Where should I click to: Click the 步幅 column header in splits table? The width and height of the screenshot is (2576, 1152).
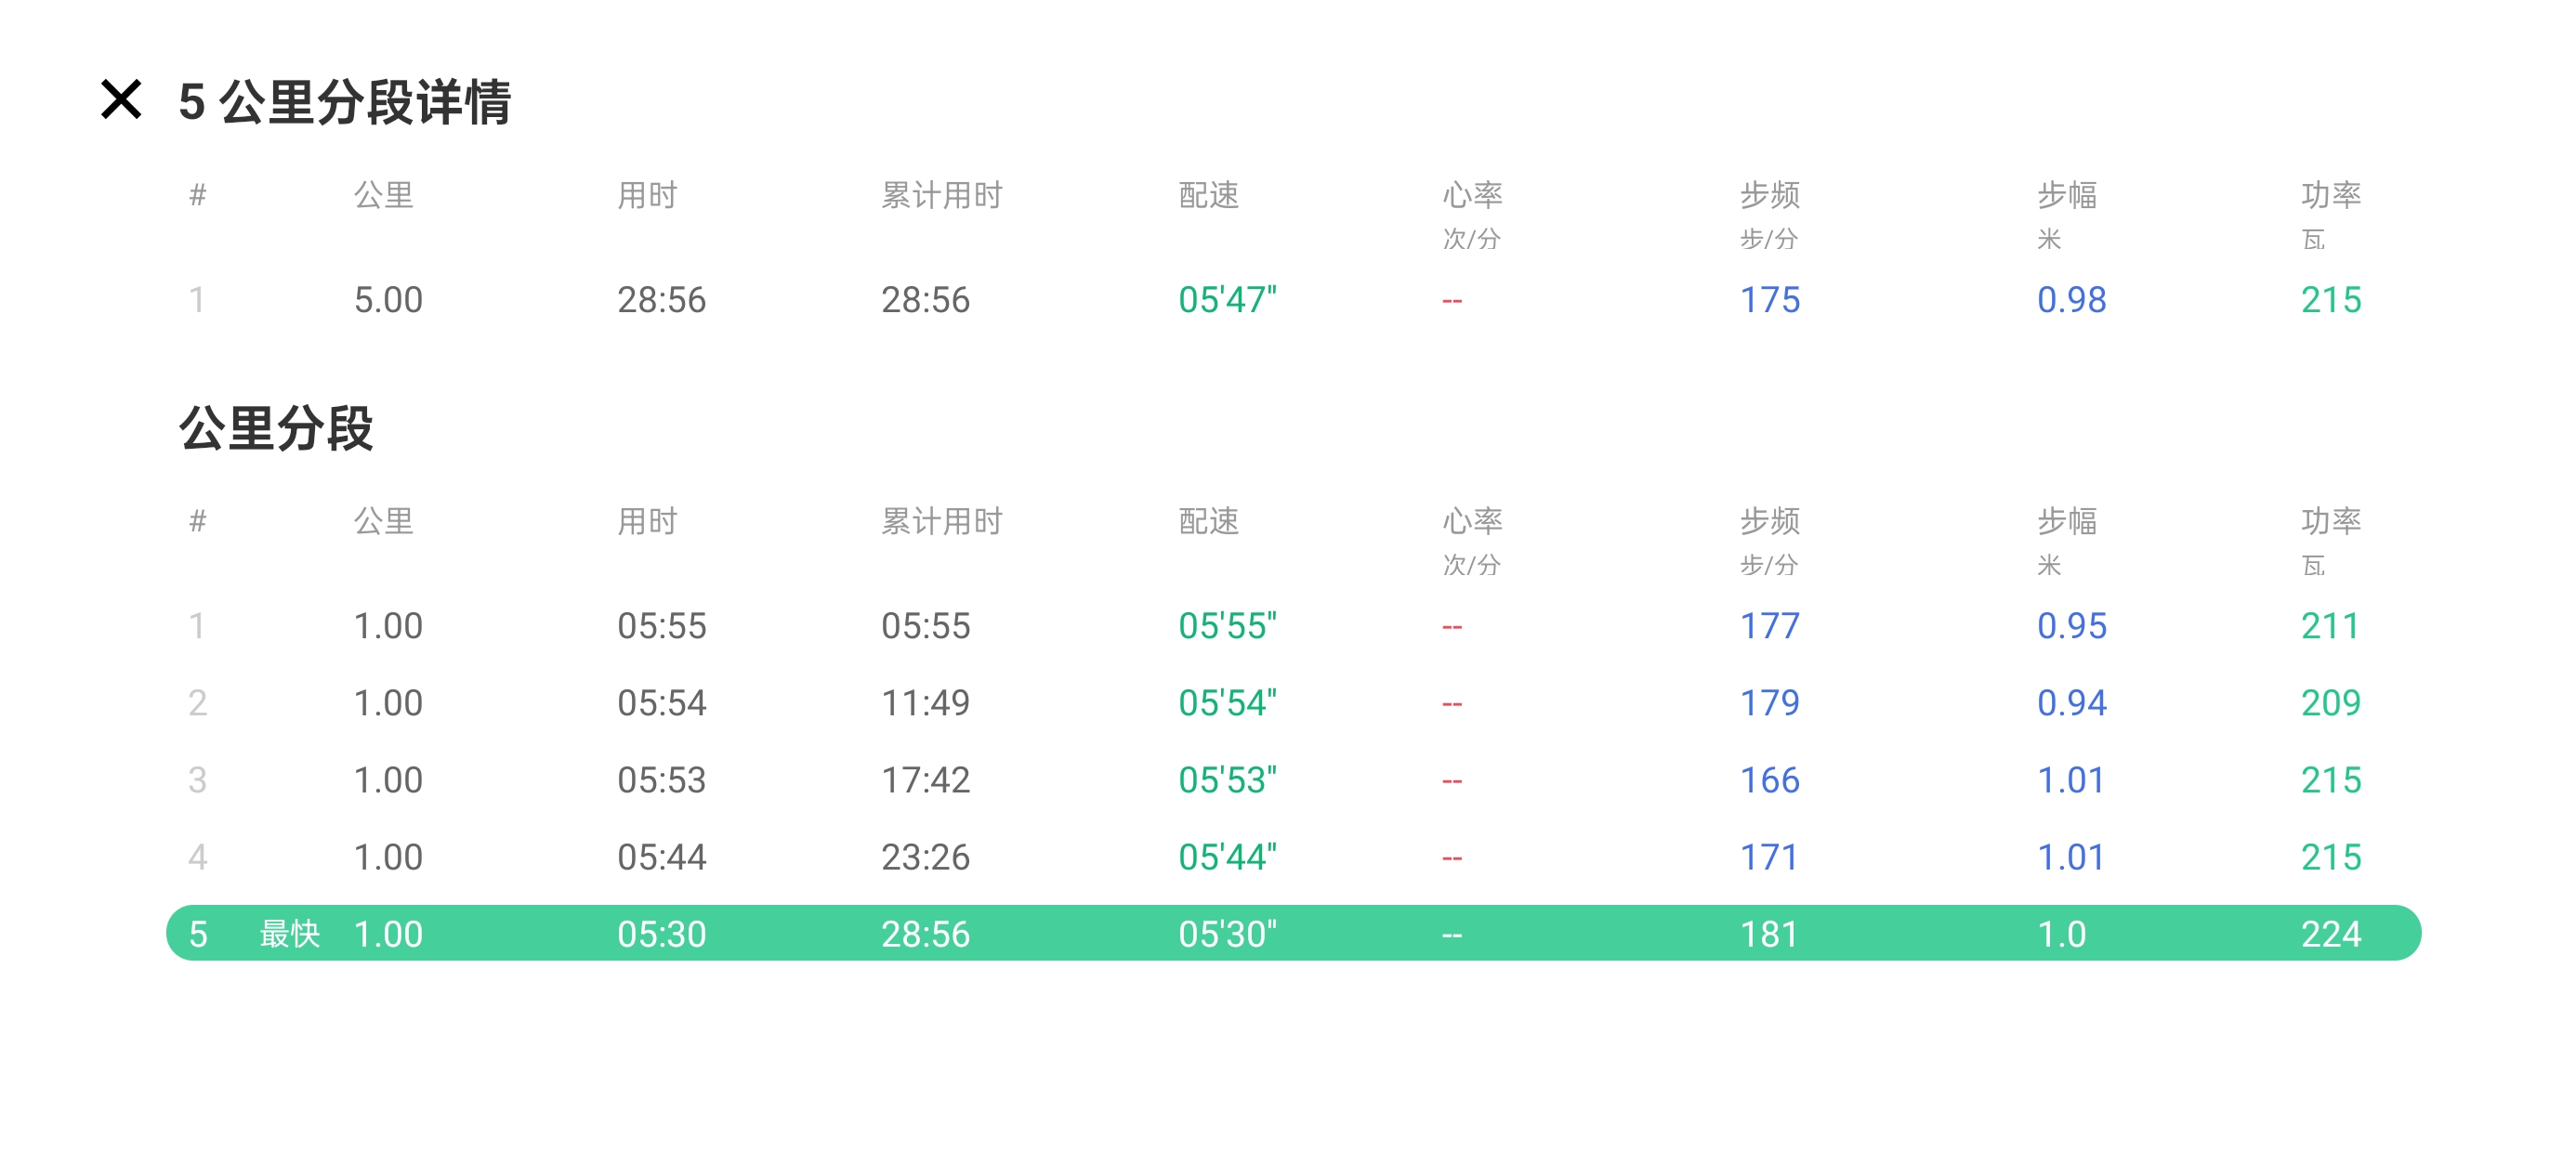(2066, 521)
